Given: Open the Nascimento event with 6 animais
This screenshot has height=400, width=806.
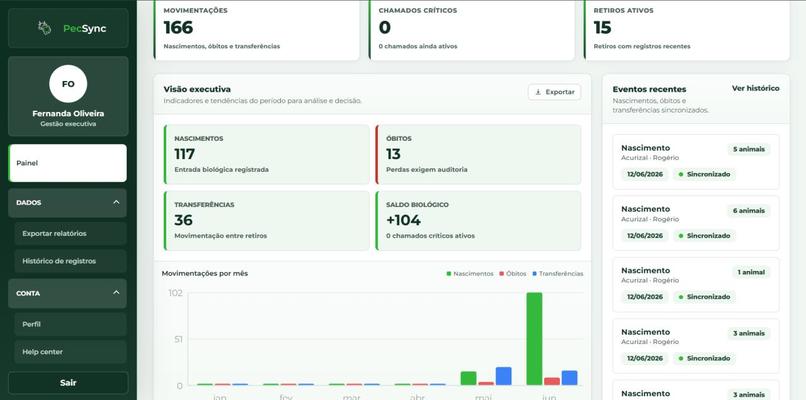Looking at the screenshot, I should [x=696, y=223].
